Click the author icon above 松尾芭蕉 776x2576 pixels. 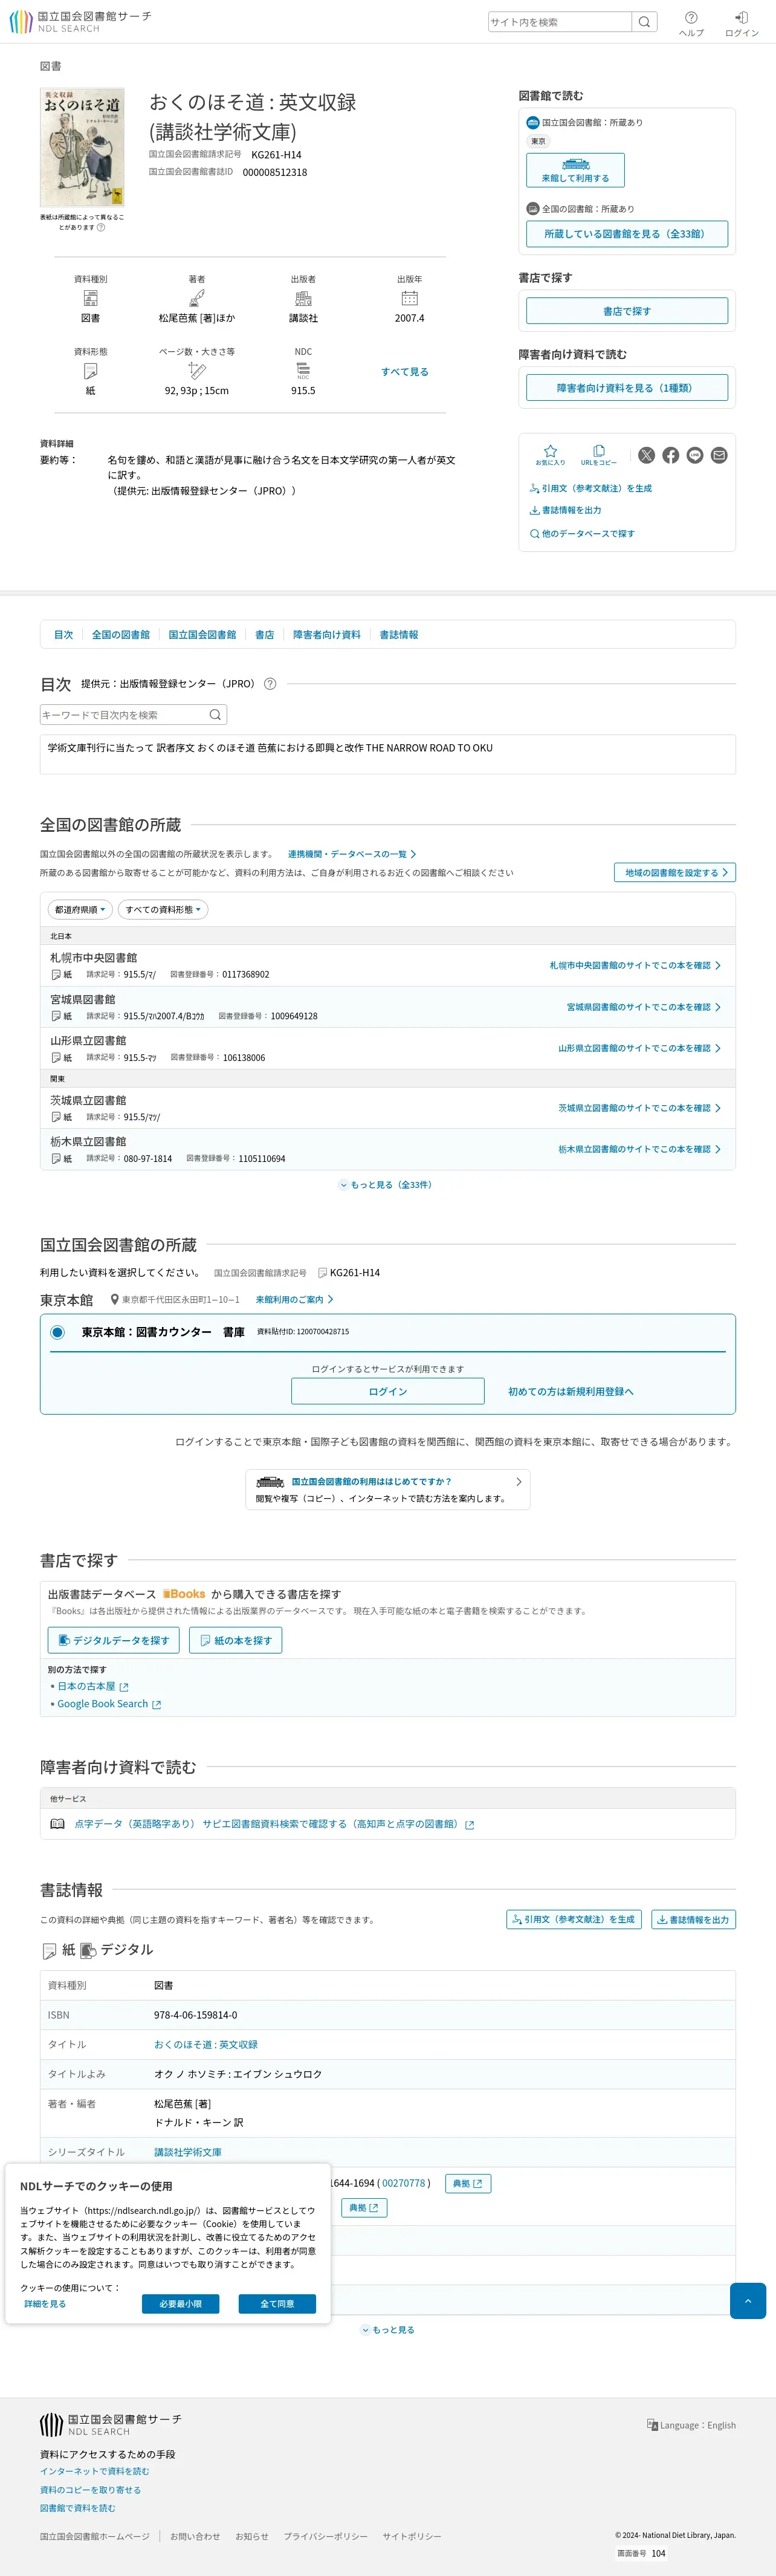[197, 298]
